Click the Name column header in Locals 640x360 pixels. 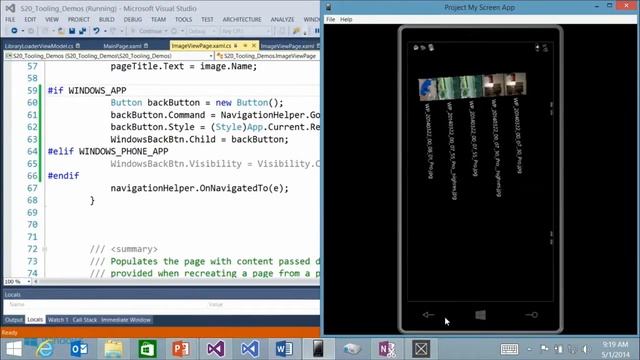tap(17, 304)
